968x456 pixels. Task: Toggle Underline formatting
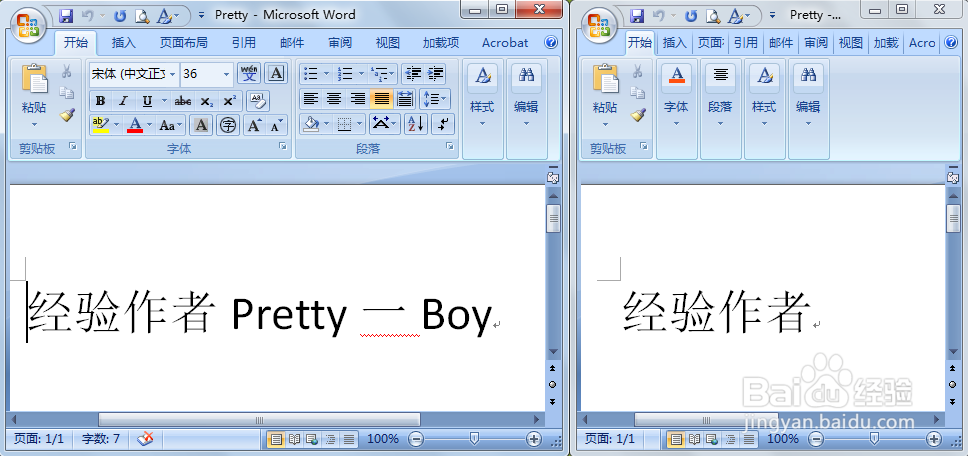coord(147,101)
